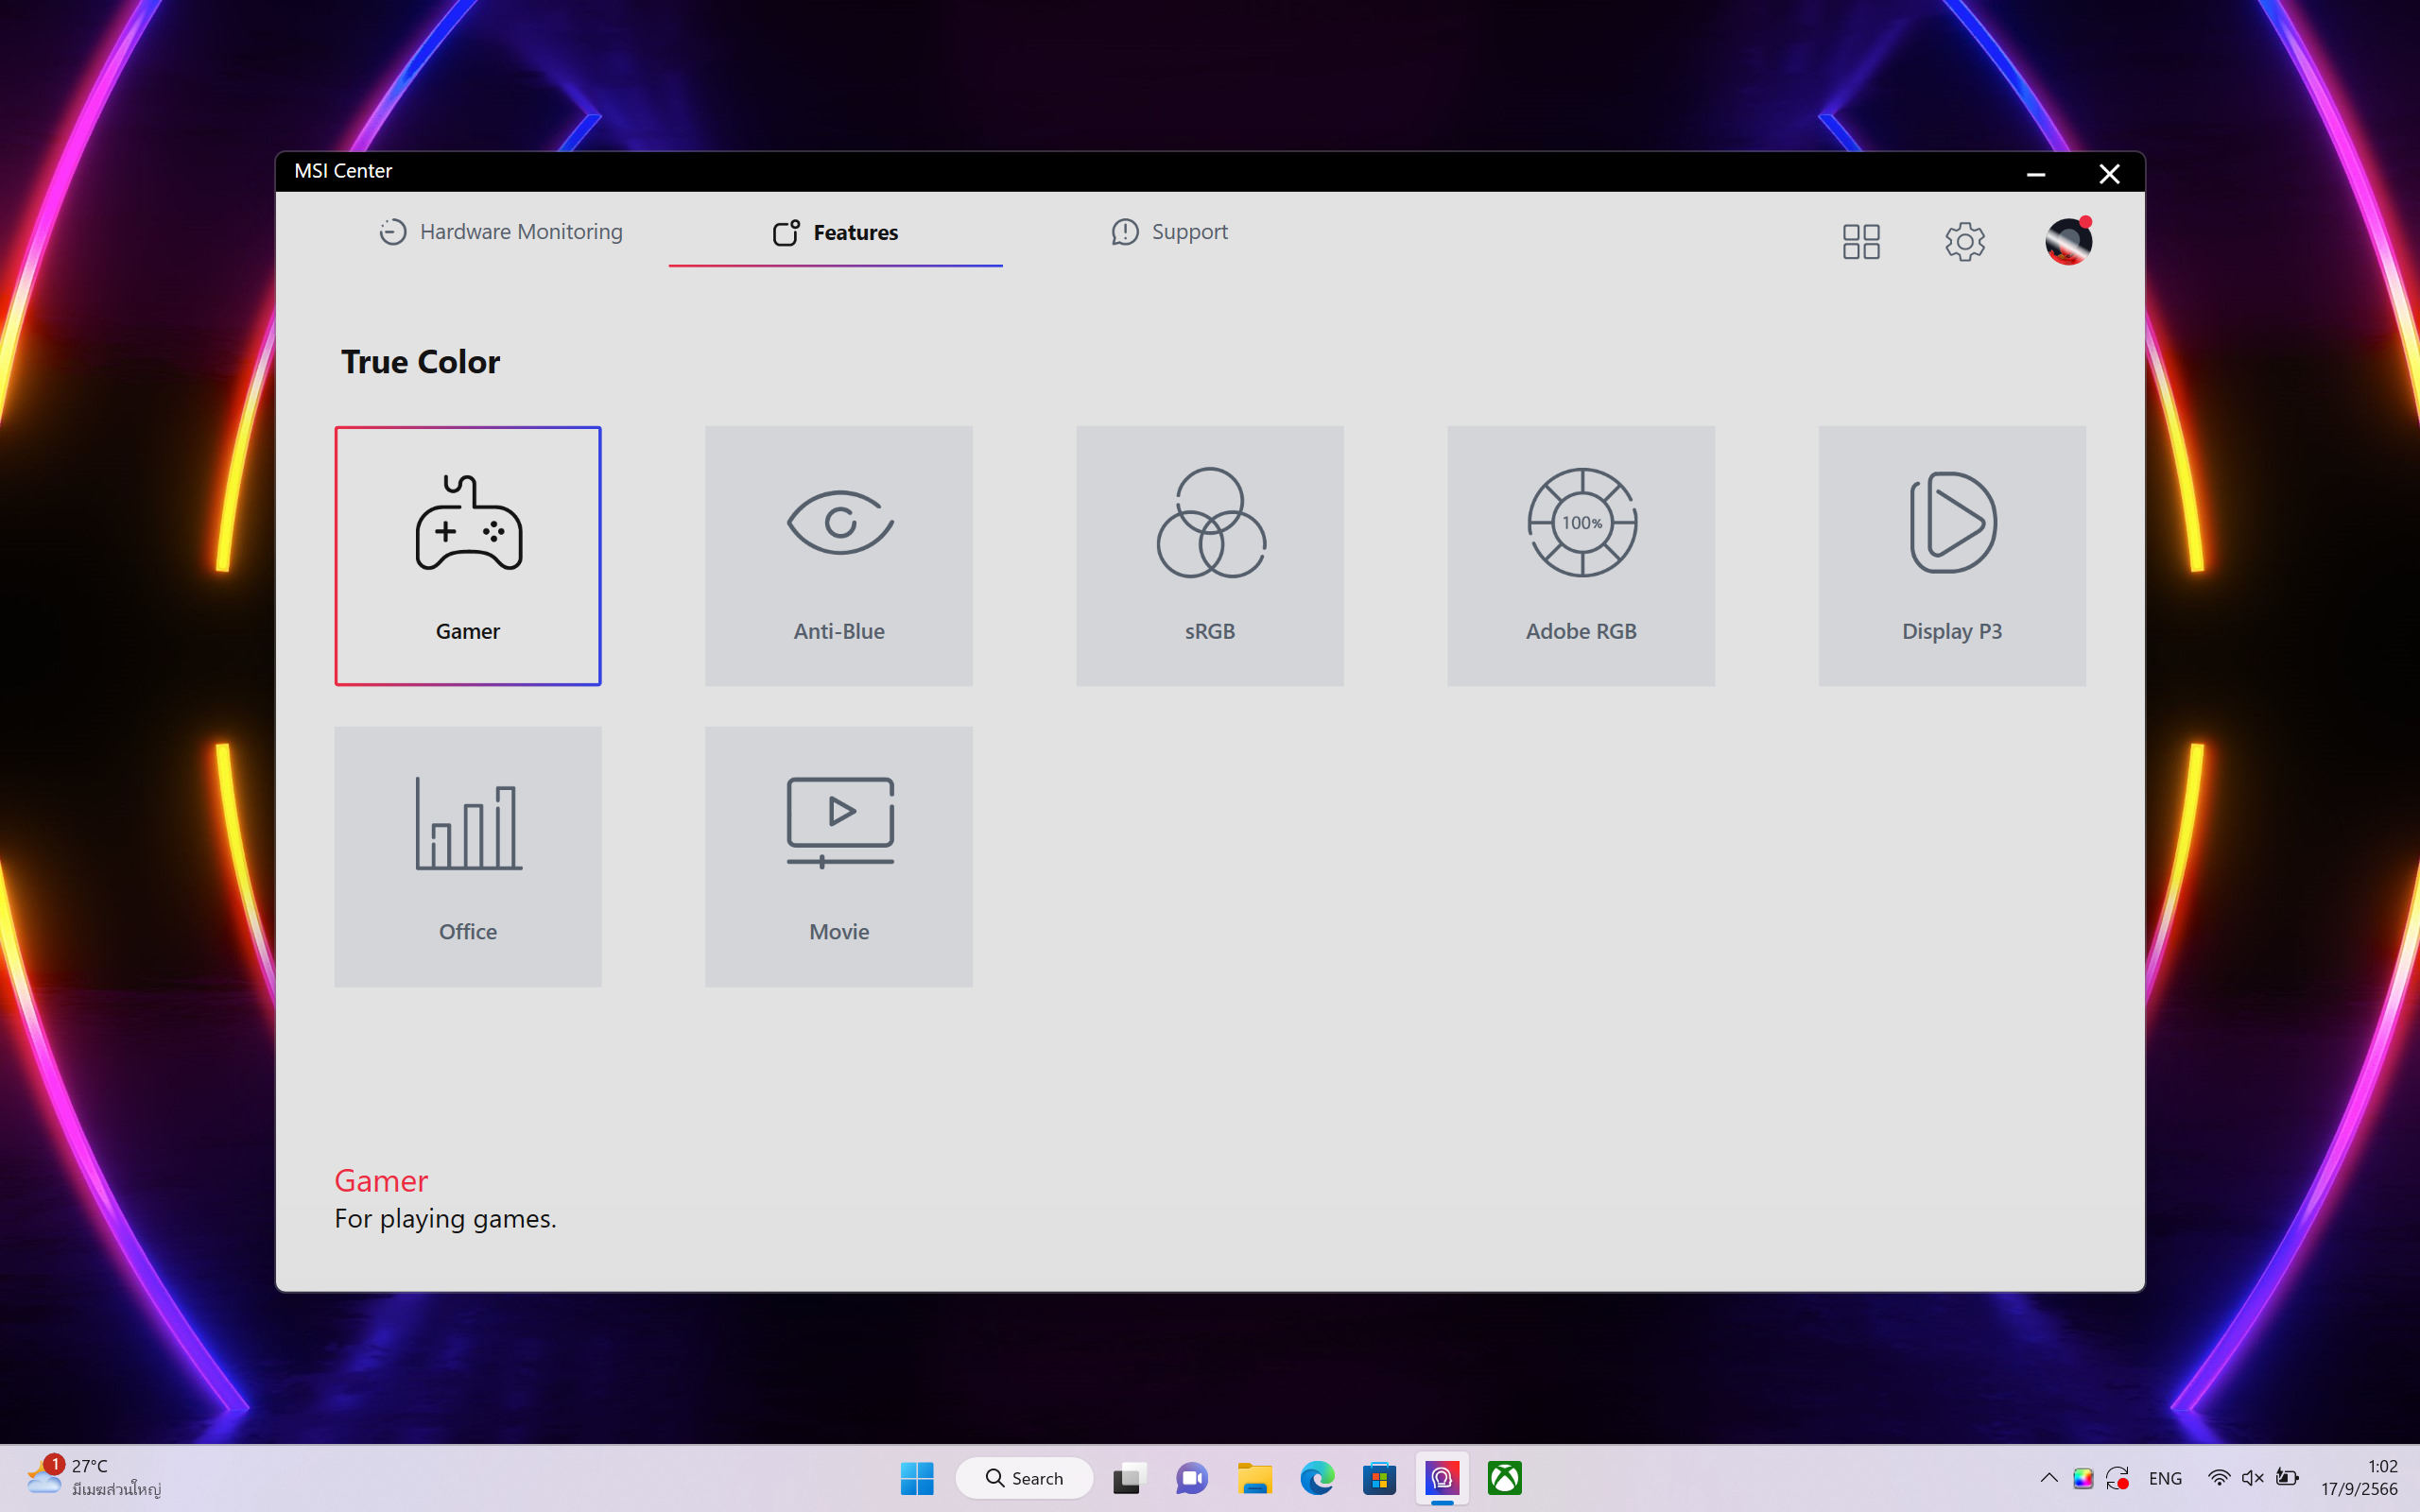Select the Display P3 mode tile
Image resolution: width=2420 pixels, height=1512 pixels.
click(x=1952, y=556)
